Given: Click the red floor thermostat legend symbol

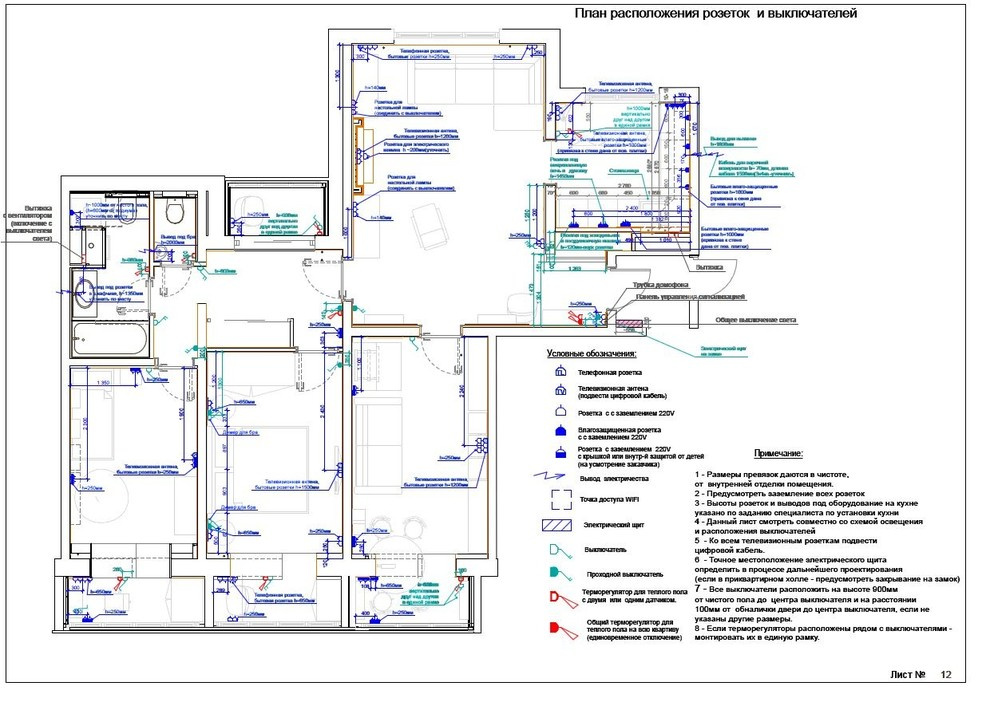Looking at the screenshot, I should click(x=560, y=599).
